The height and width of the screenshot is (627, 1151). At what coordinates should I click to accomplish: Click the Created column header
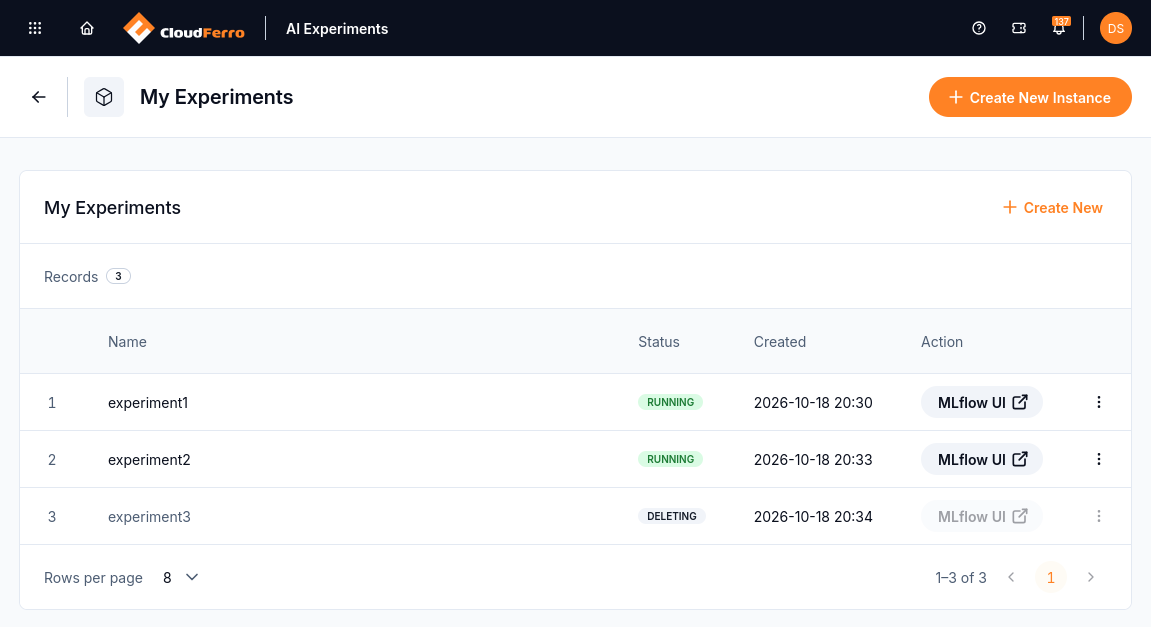coord(780,342)
